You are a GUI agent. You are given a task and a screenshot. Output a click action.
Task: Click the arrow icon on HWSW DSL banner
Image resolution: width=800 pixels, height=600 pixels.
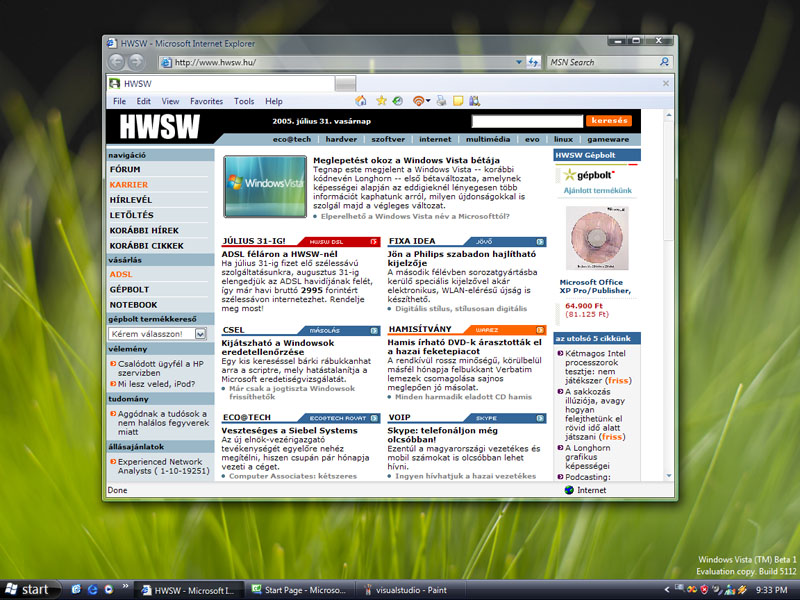point(374,242)
